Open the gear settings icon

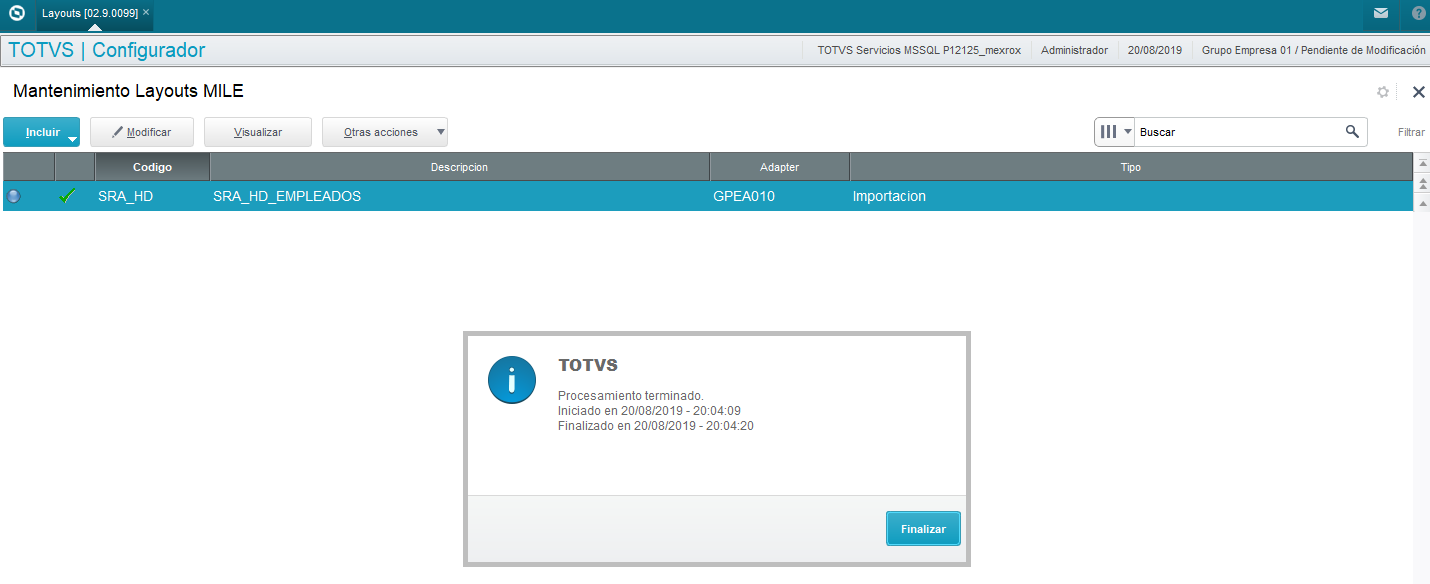pyautogui.click(x=1383, y=92)
